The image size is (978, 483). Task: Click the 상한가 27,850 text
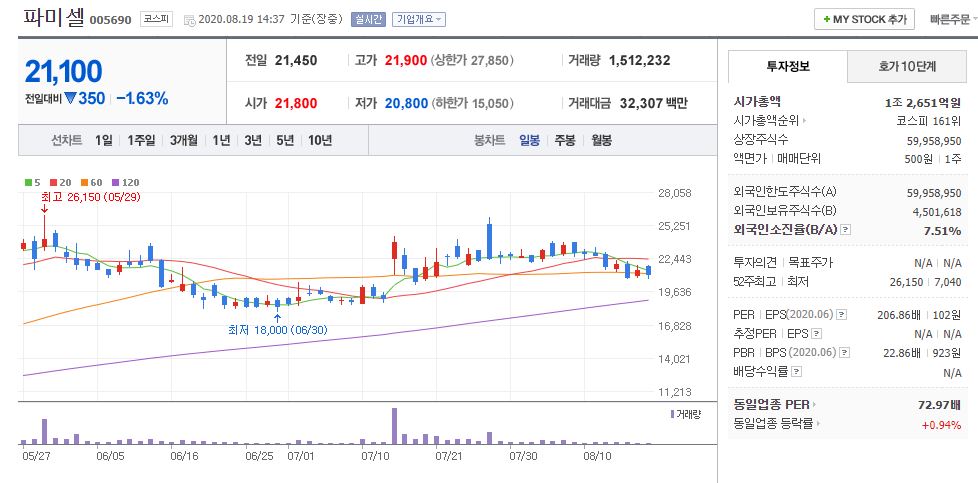(x=472, y=61)
